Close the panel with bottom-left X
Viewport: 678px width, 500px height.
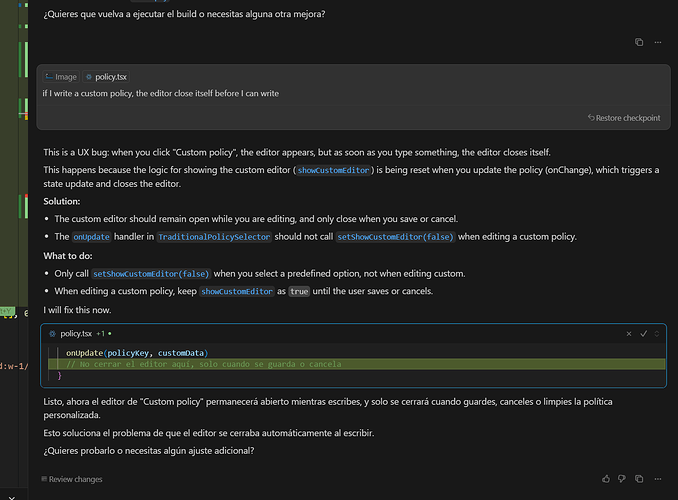click(11, 497)
